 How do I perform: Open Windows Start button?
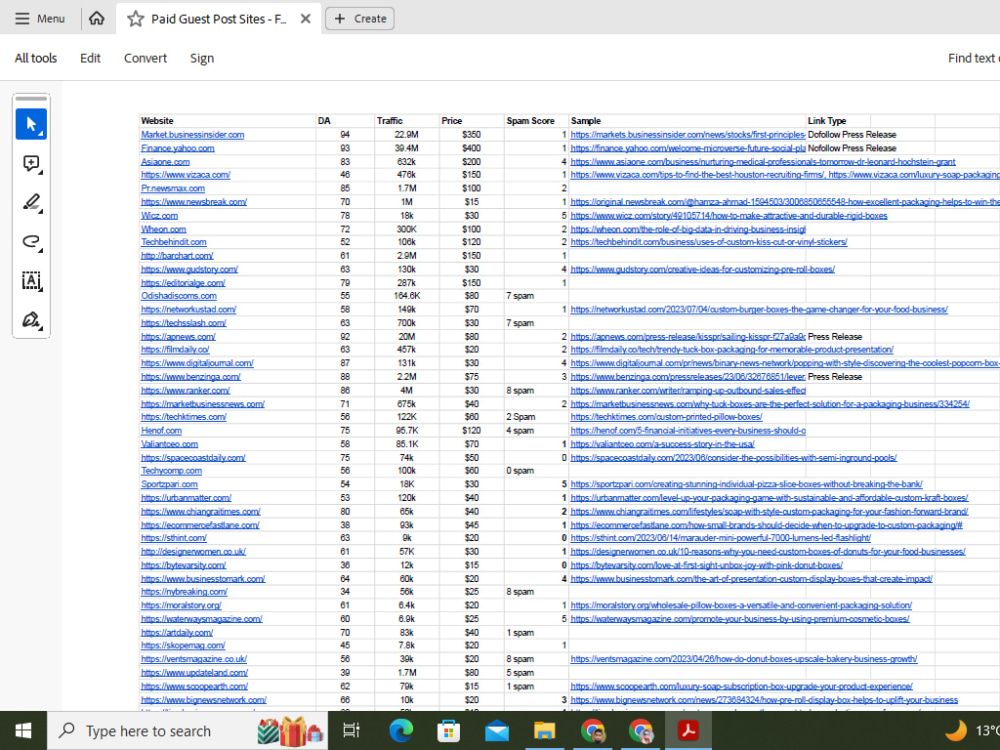coord(23,731)
